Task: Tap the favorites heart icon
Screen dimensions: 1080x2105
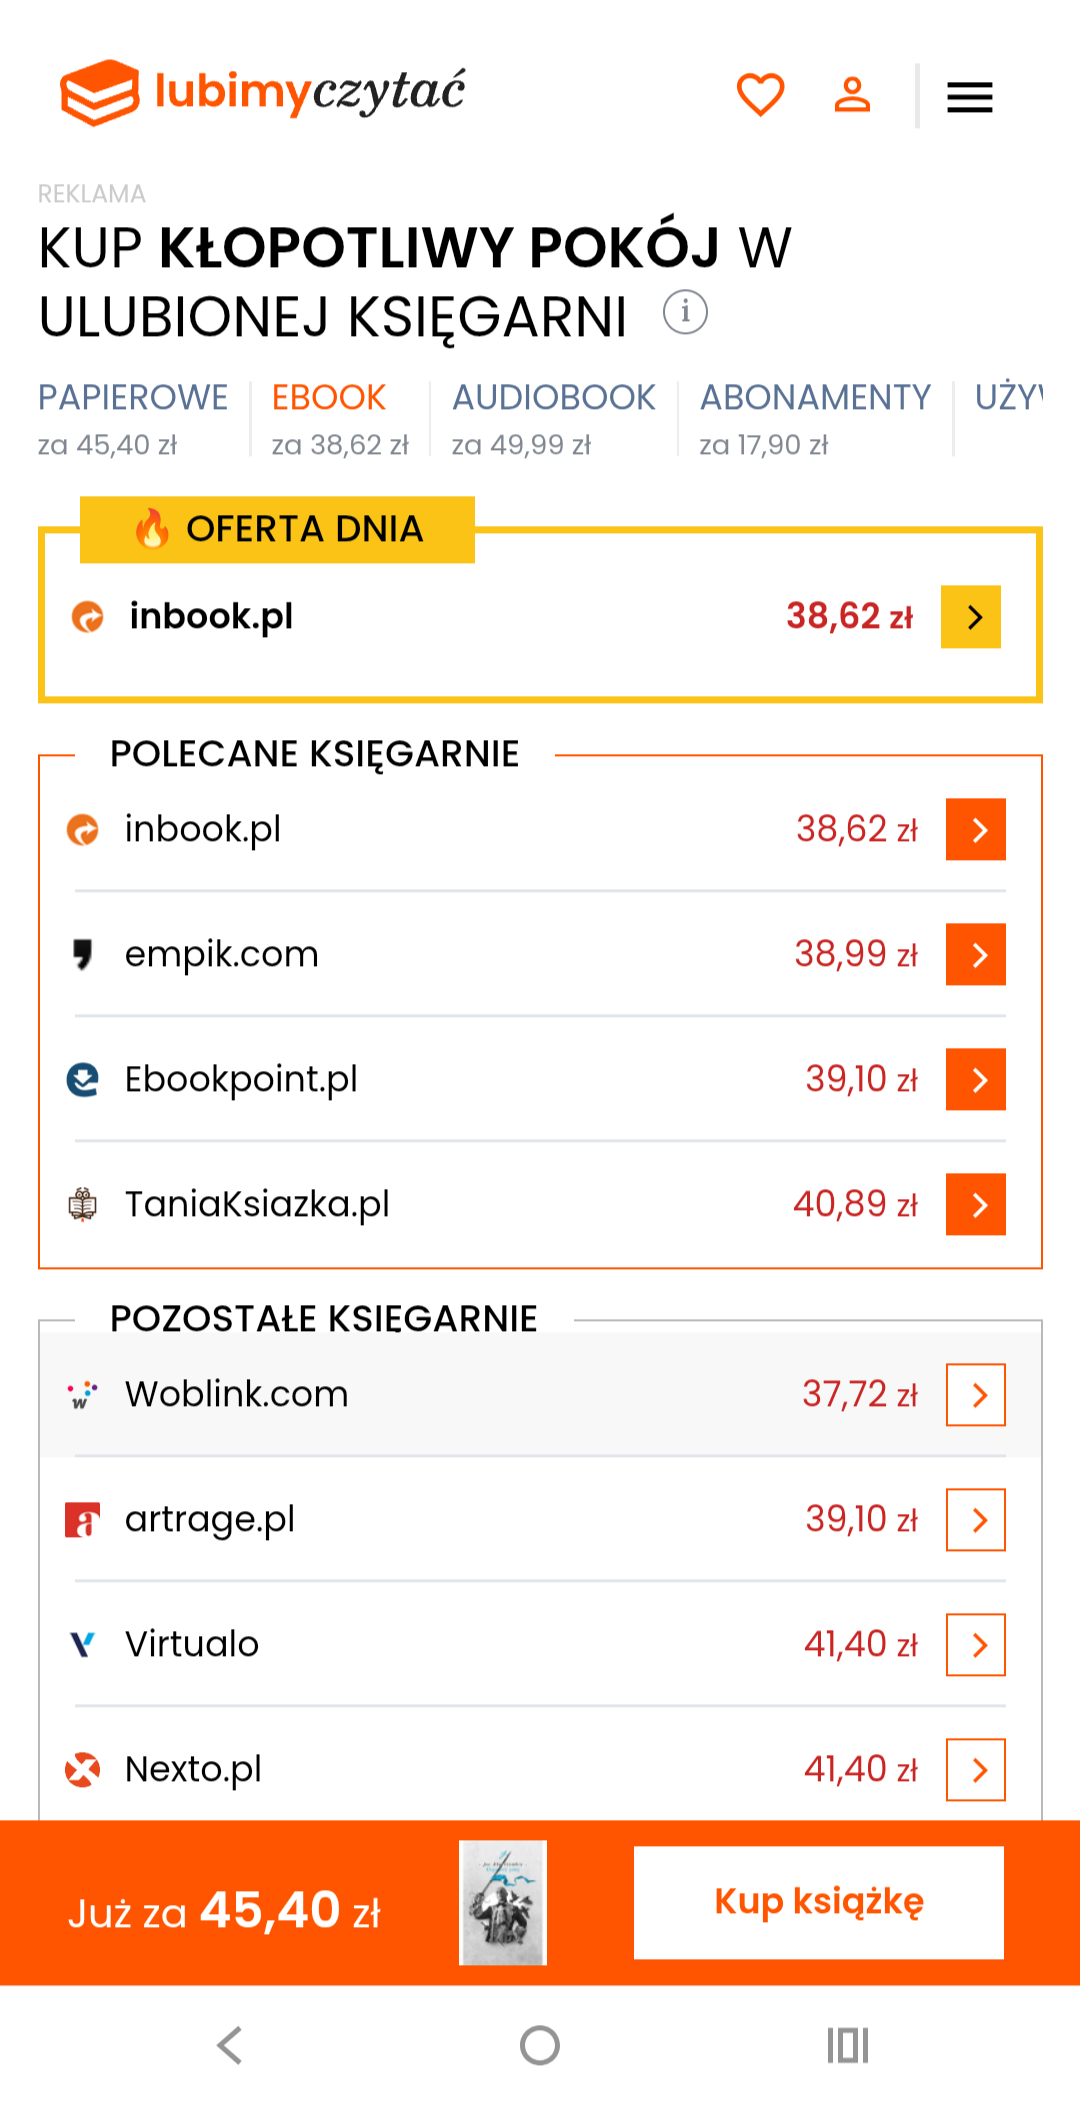Action: [x=760, y=96]
